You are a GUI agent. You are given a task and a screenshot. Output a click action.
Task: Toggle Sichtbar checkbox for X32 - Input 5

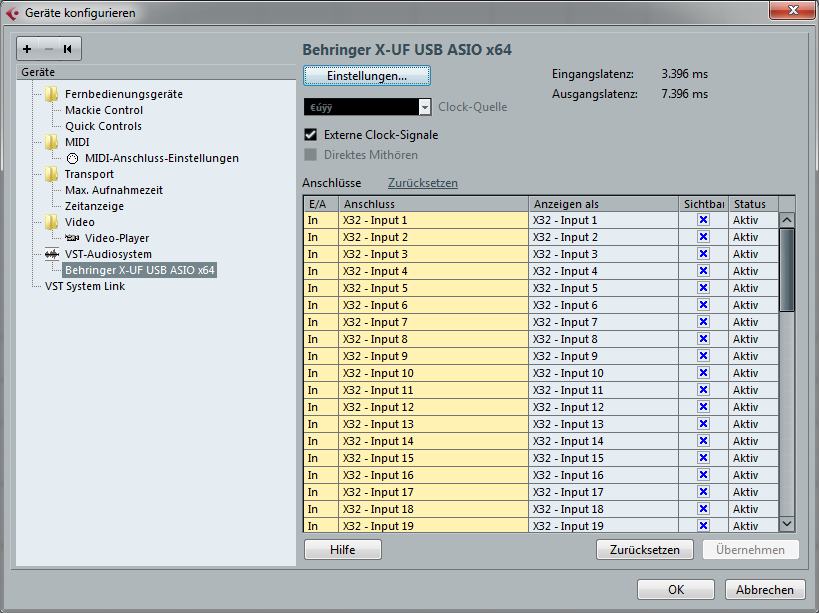click(x=704, y=288)
